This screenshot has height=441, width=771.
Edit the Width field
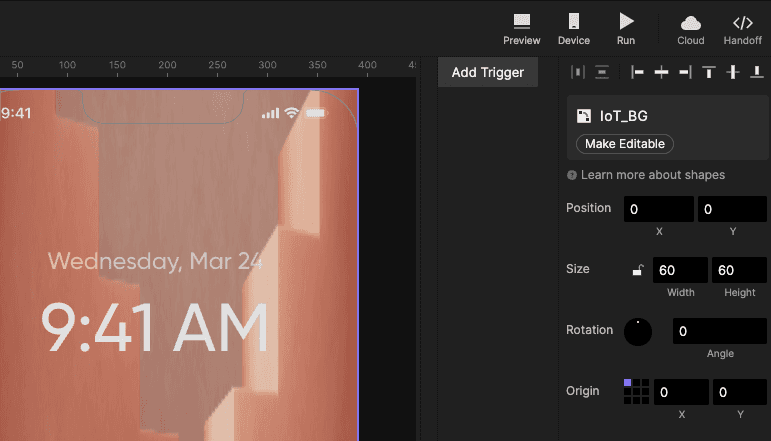pyautogui.click(x=680, y=270)
